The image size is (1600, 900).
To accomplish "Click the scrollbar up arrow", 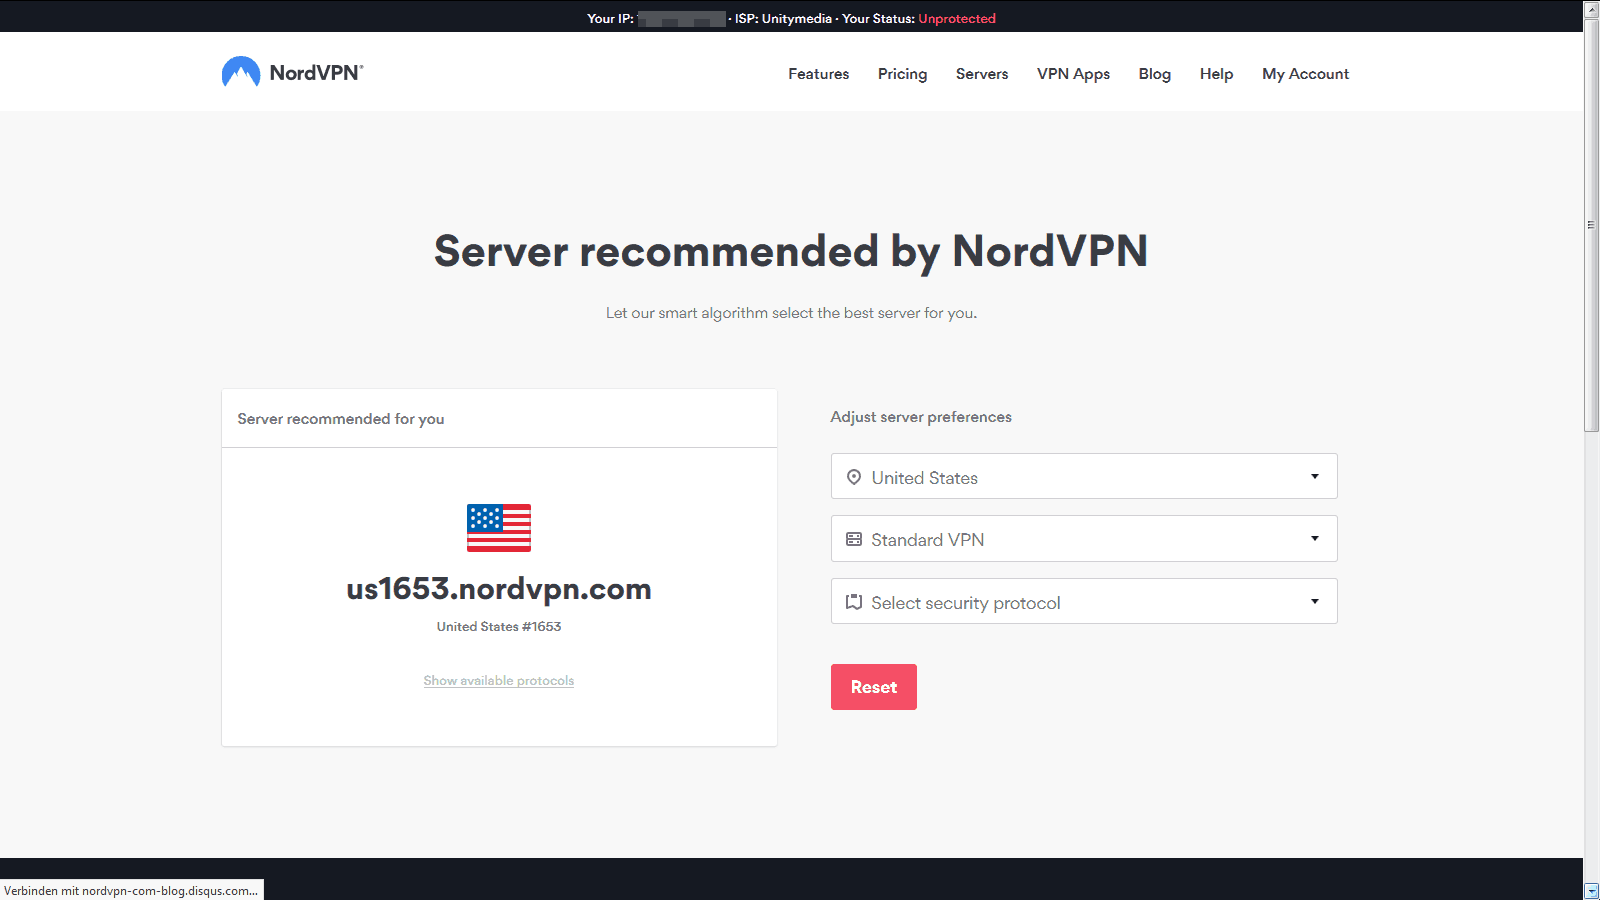I will tap(1591, 9).
